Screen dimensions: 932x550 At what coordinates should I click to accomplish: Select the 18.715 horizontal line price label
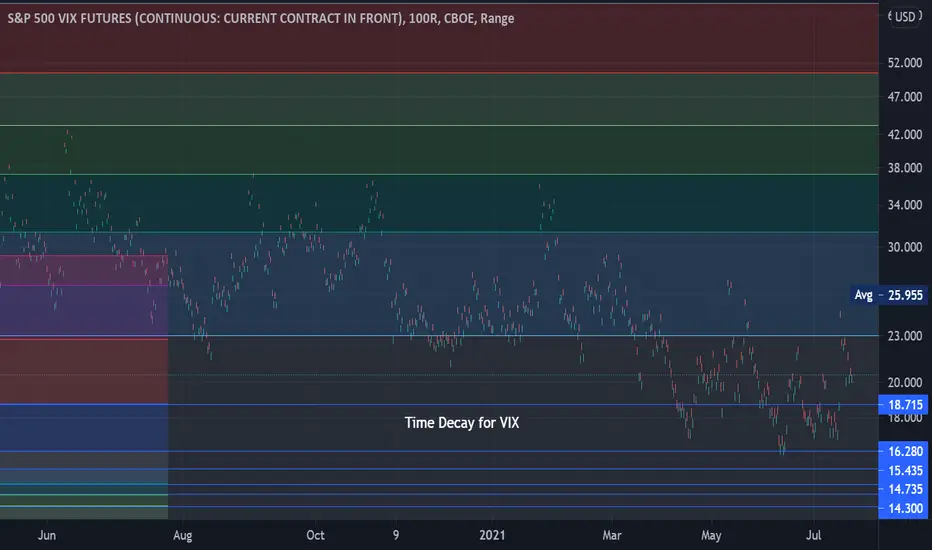[905, 405]
